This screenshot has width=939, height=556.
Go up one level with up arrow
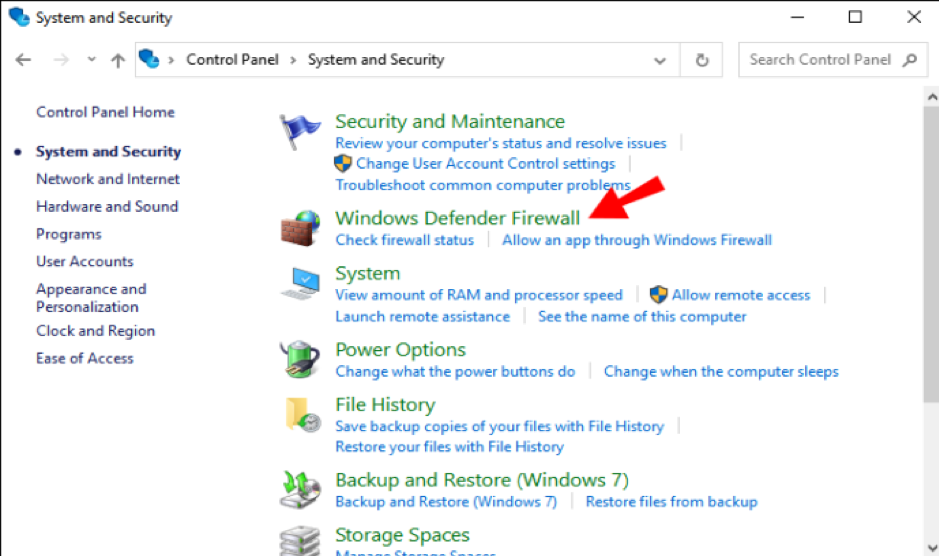point(118,60)
